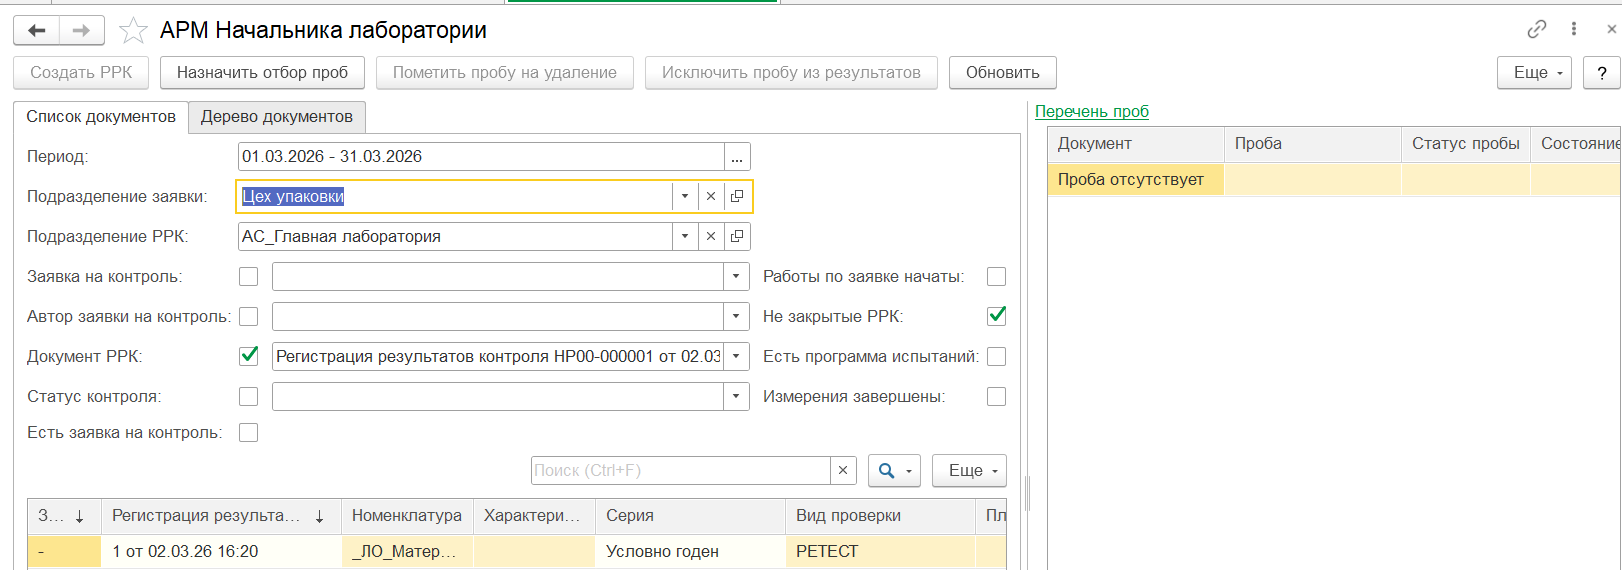Click Исключить пробу из результатов button

(791, 72)
